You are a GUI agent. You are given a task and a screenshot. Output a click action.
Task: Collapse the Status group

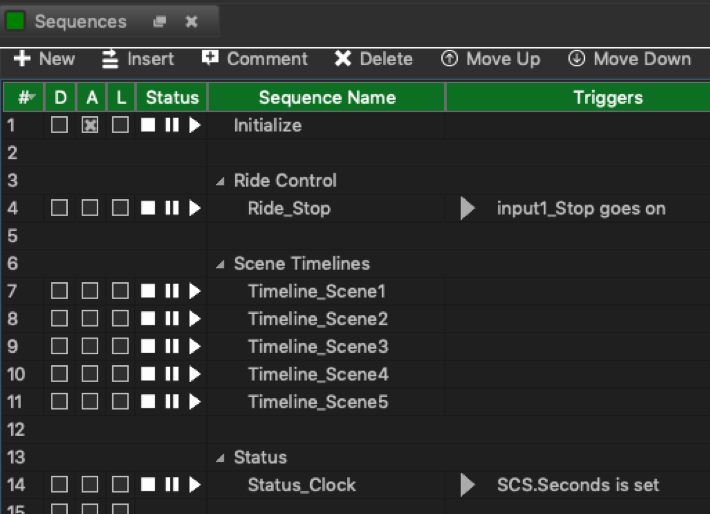coord(221,458)
